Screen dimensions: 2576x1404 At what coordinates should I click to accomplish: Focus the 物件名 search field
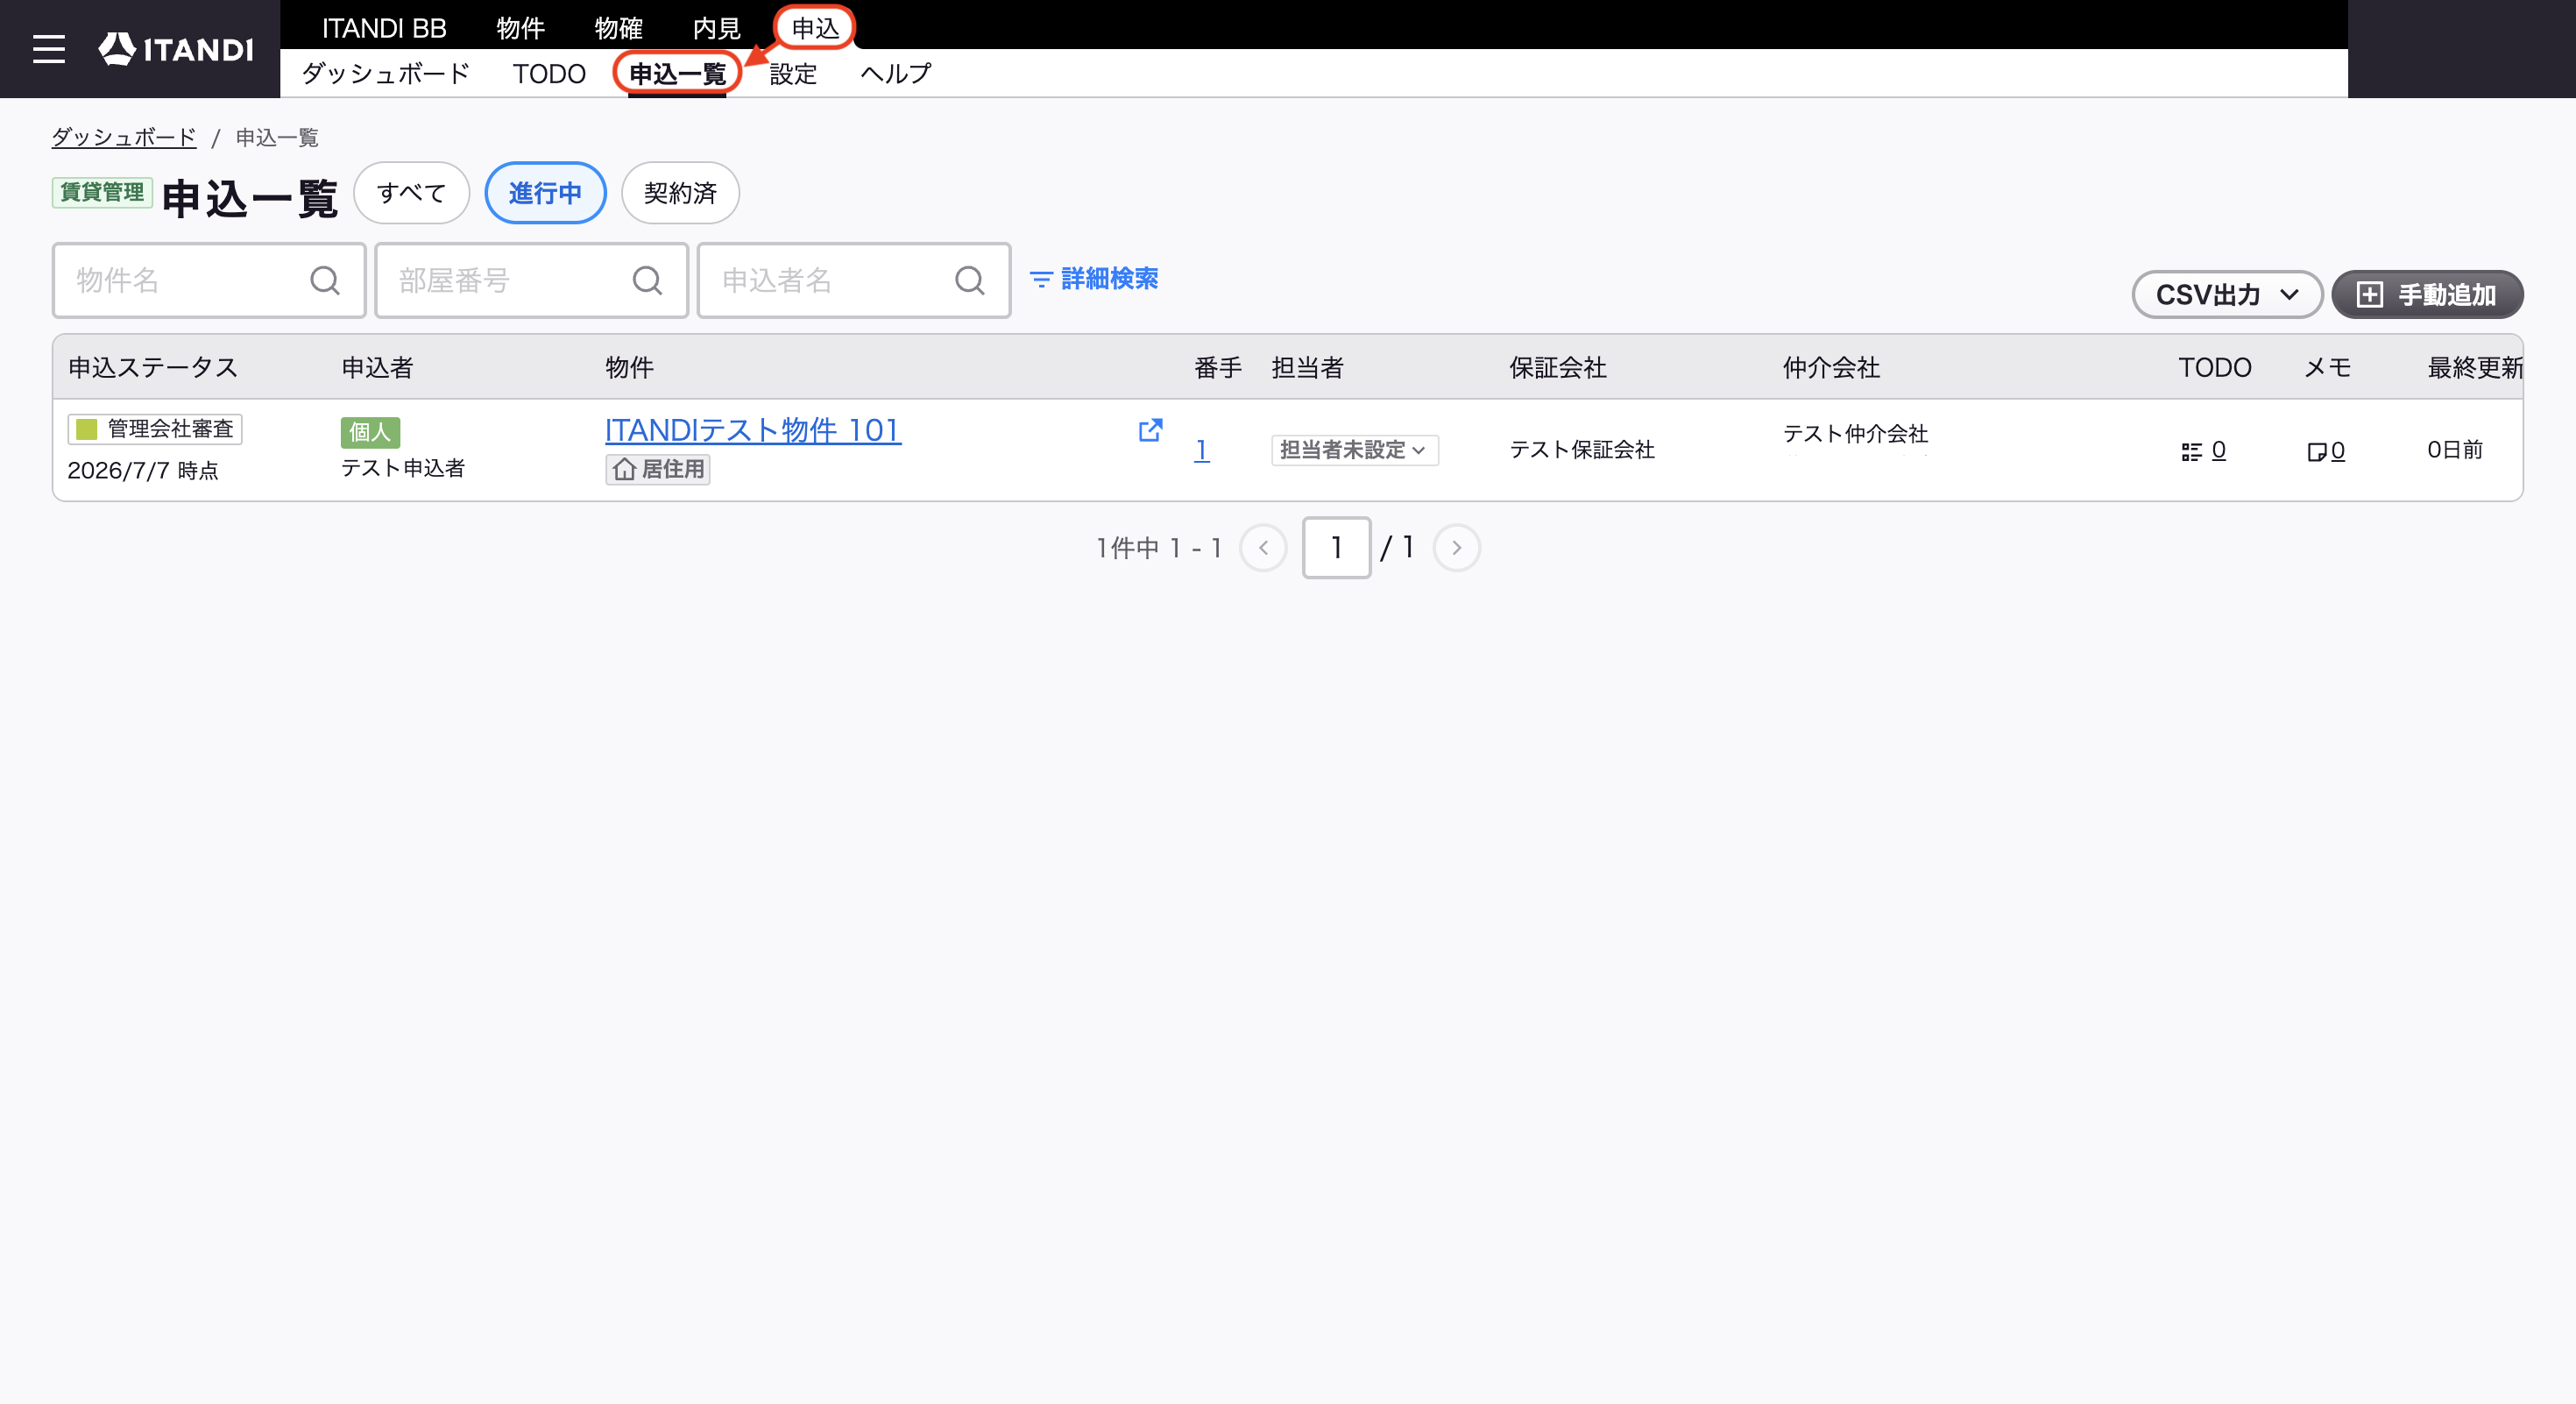[209, 281]
